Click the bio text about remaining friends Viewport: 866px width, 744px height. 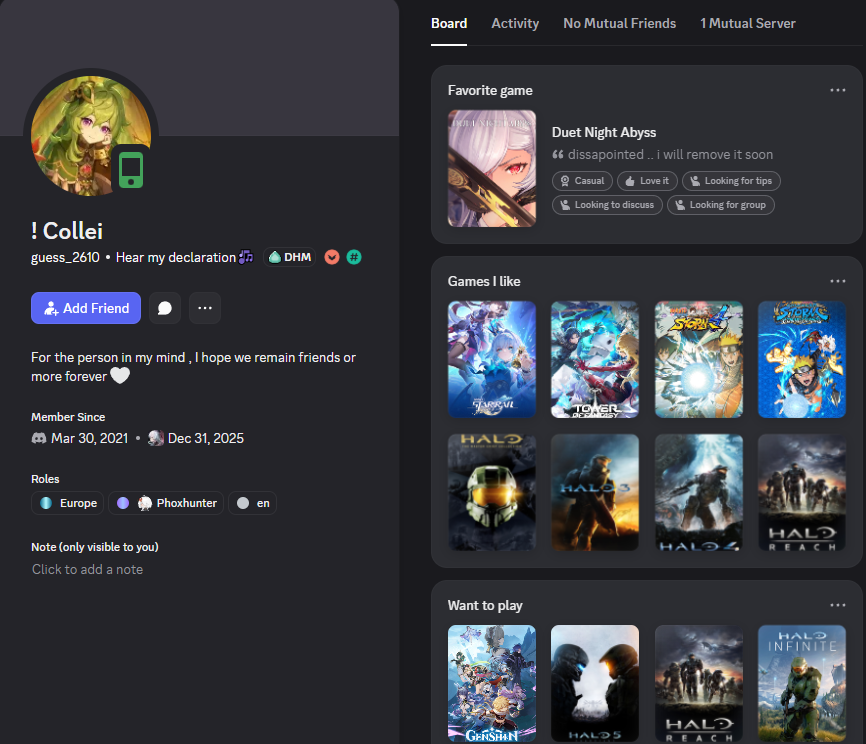(x=193, y=367)
